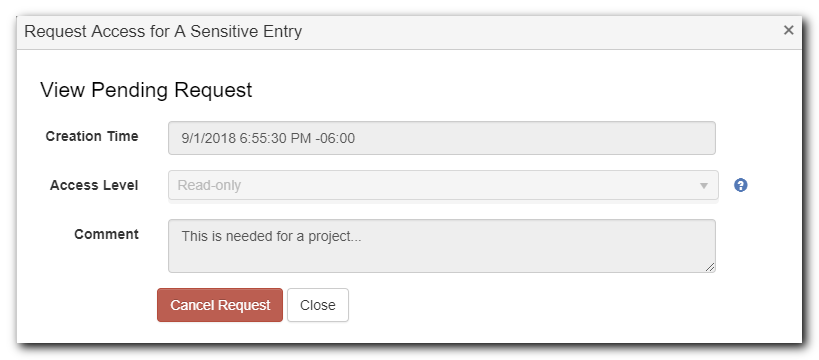819x360 pixels.
Task: Click the dialog title Request Access for A Sensitive Entry
Action: coord(163,31)
